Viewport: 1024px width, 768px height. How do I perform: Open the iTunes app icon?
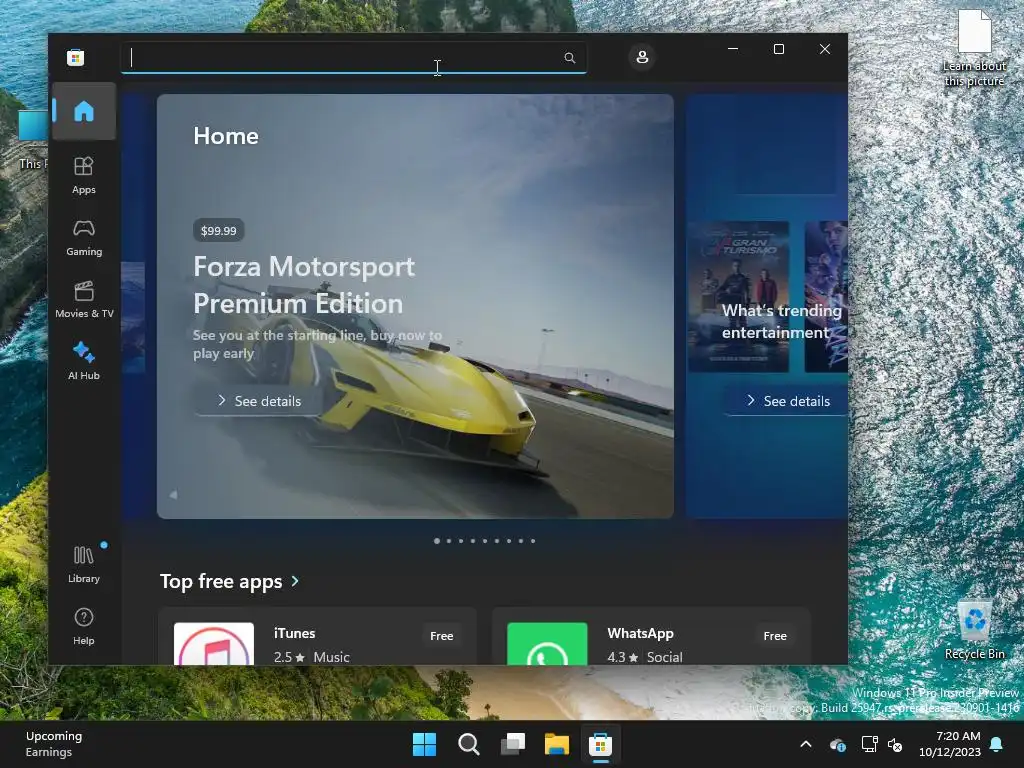coord(214,643)
